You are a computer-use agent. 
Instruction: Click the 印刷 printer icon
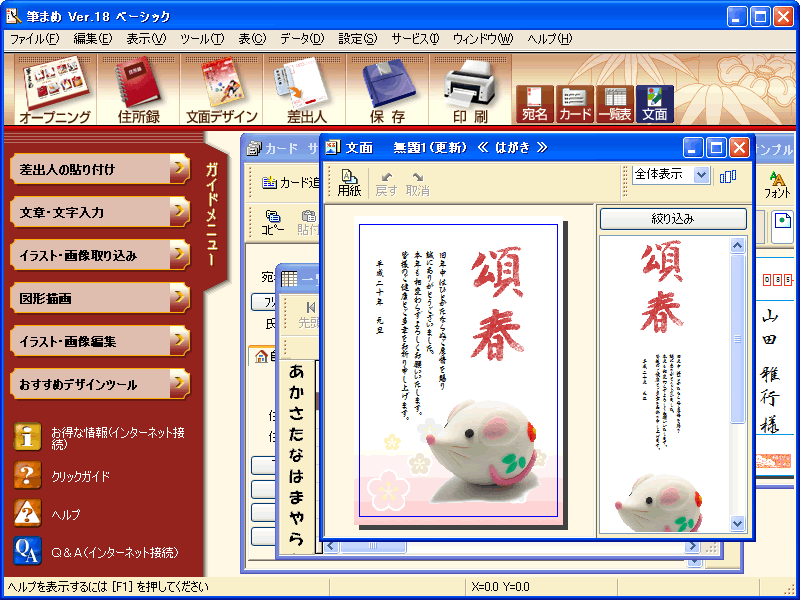(470, 90)
